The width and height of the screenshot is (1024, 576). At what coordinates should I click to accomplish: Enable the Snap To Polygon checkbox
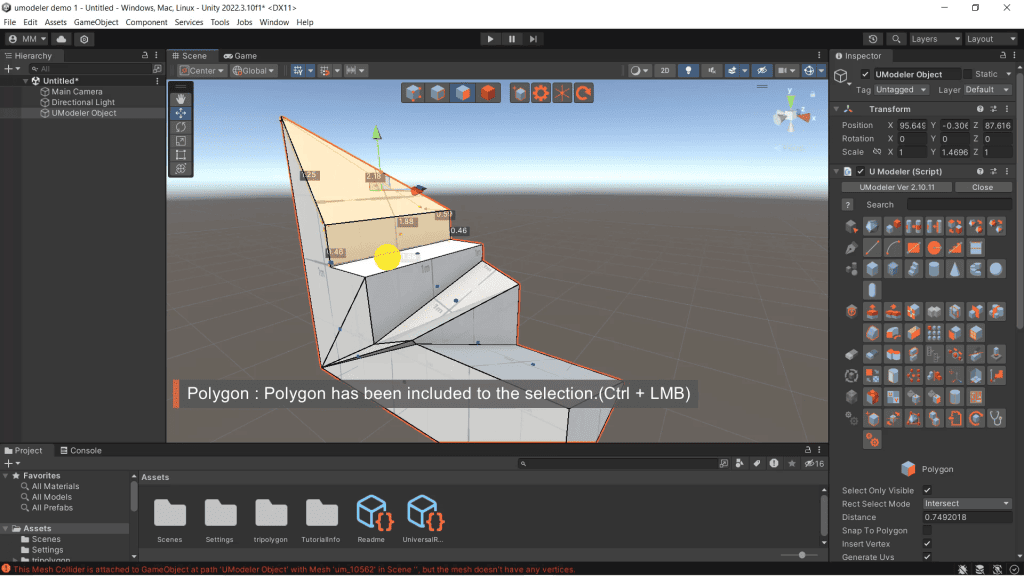pos(927,530)
